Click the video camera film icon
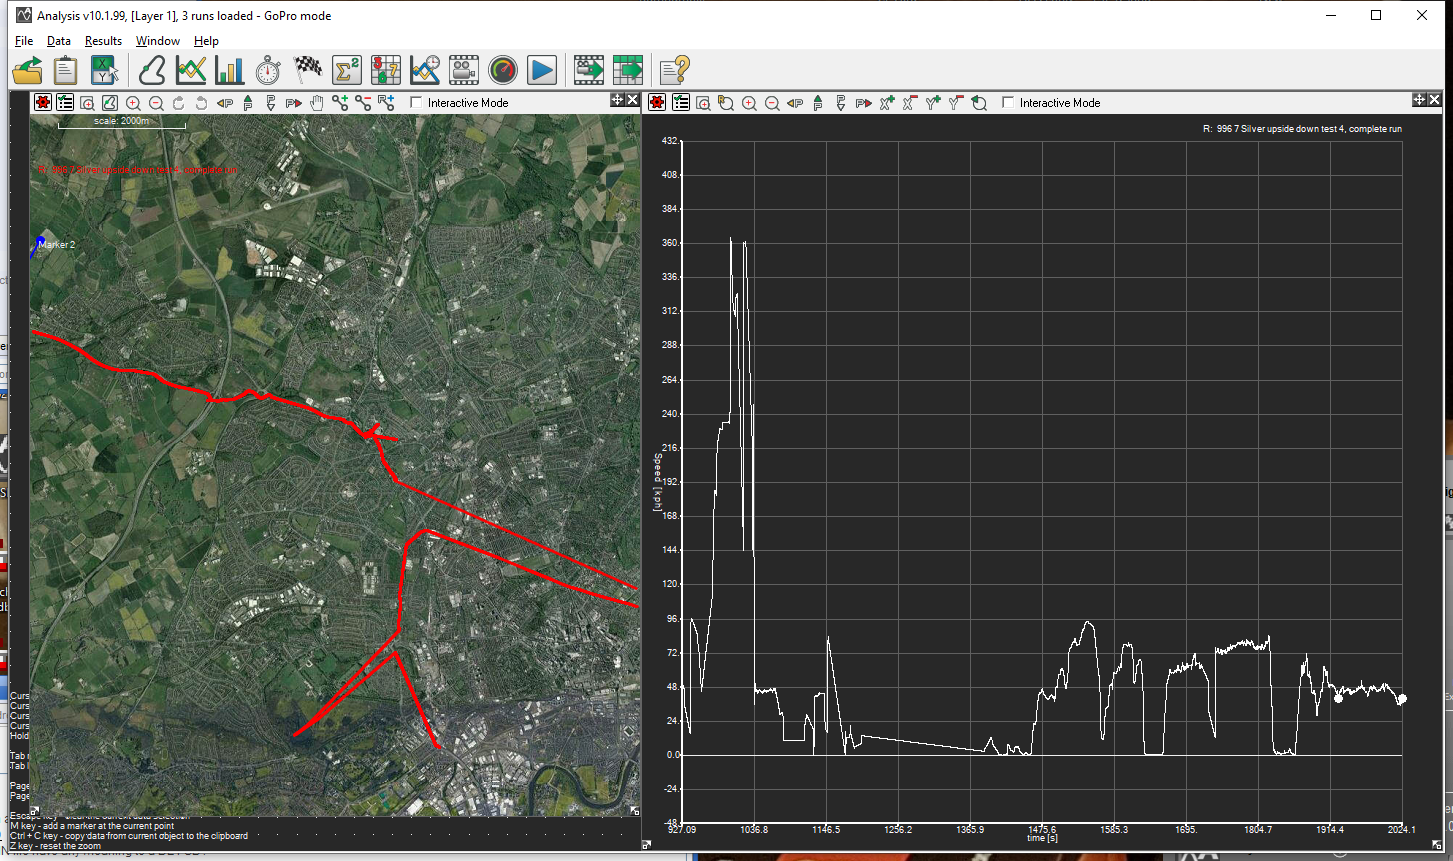This screenshot has height=861, width=1453. (464, 70)
